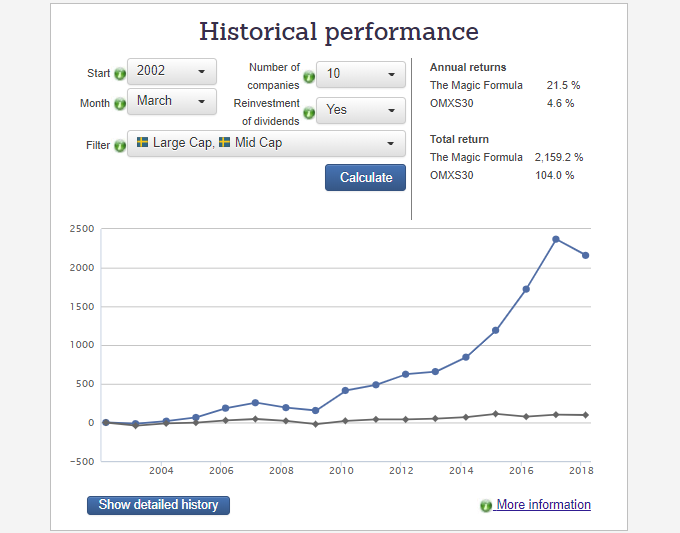Click the green icon before More information

[x=486, y=506]
